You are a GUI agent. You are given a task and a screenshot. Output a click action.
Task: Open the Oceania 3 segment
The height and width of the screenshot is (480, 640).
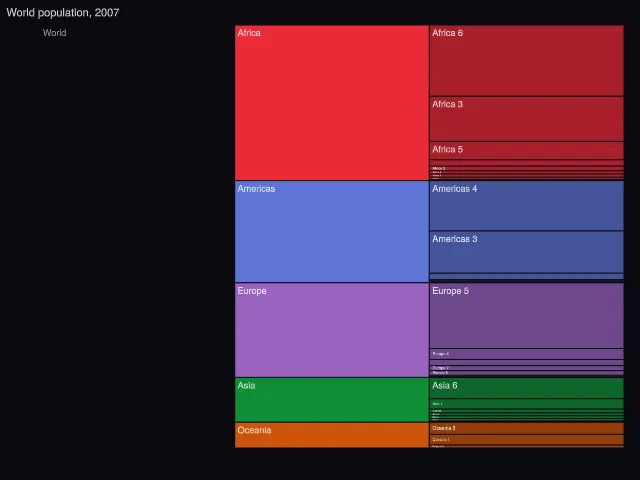527,428
